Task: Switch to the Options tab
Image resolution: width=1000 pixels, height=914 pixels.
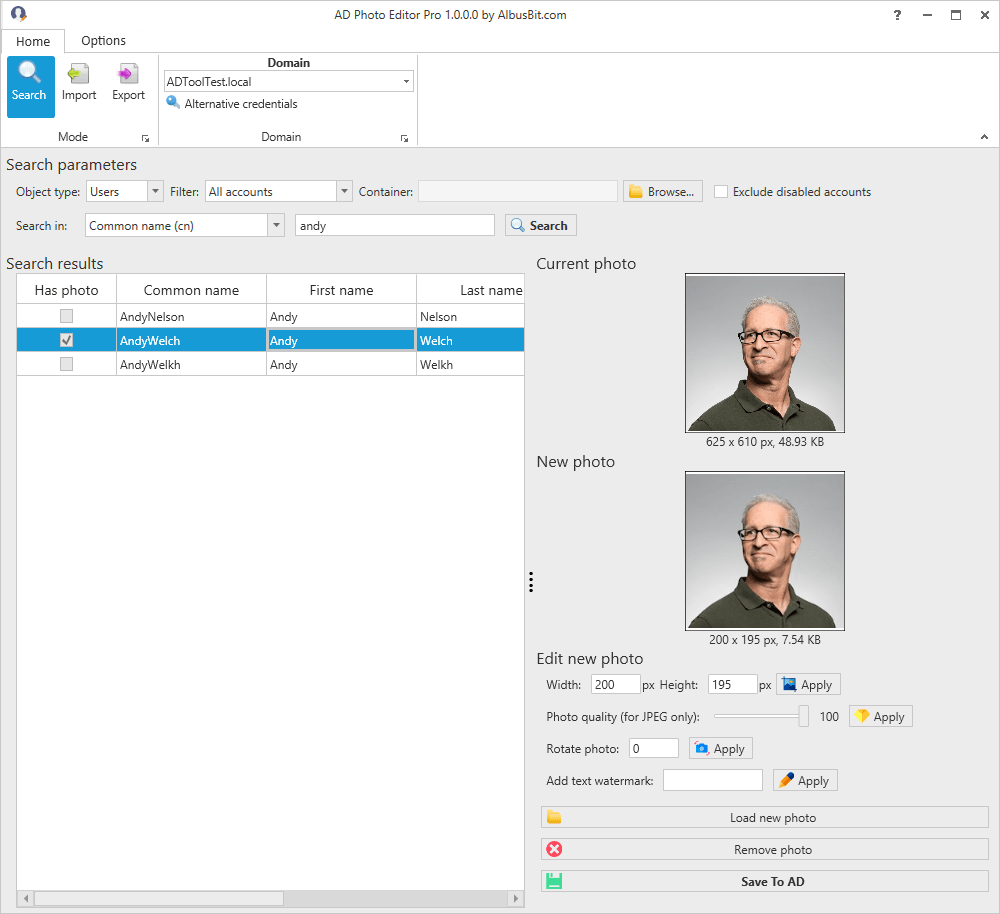Action: point(103,41)
